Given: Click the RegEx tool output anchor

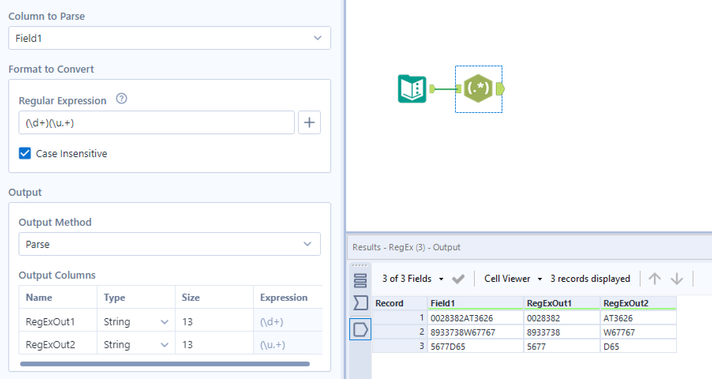Looking at the screenshot, I should pyautogui.click(x=500, y=89).
